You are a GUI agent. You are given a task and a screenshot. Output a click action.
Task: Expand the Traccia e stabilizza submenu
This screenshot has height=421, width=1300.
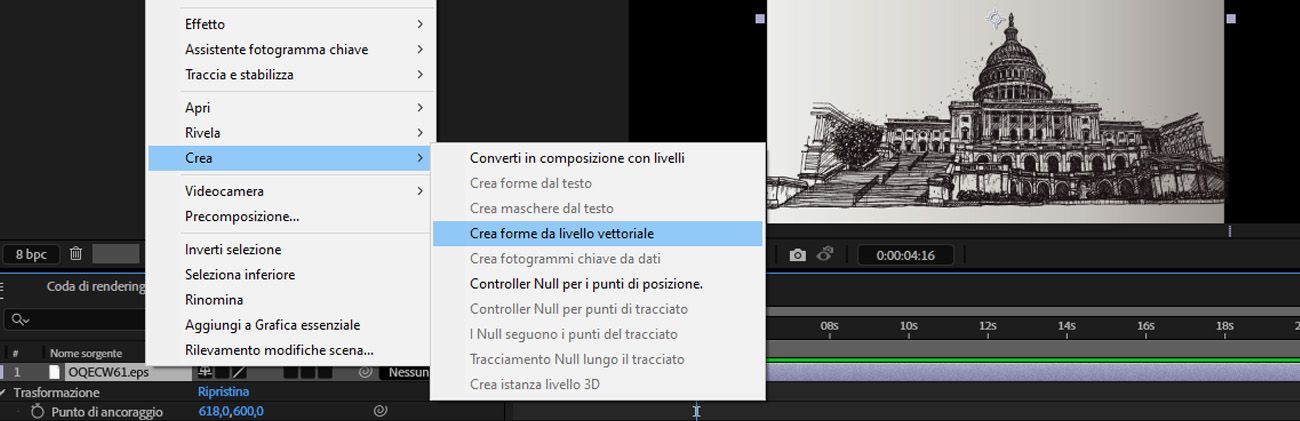click(291, 74)
